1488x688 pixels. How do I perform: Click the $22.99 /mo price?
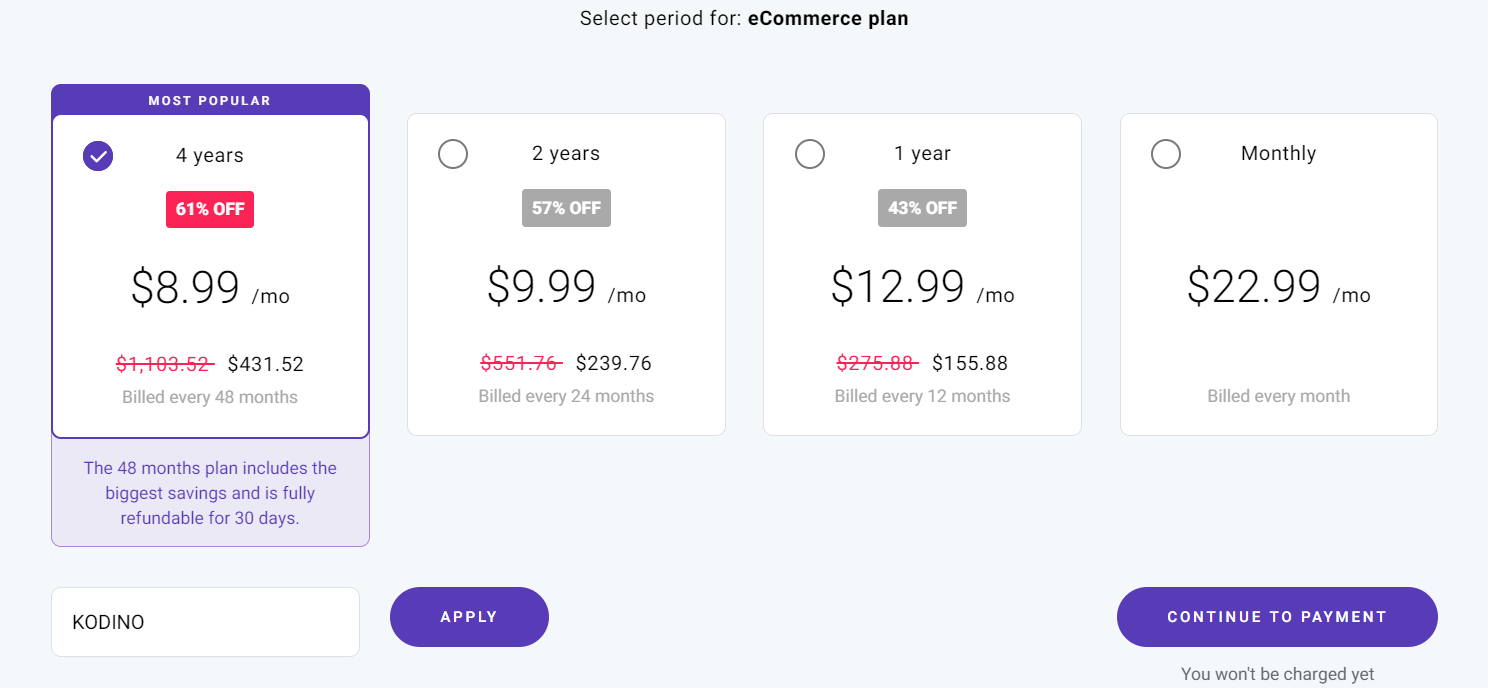click(x=1278, y=287)
